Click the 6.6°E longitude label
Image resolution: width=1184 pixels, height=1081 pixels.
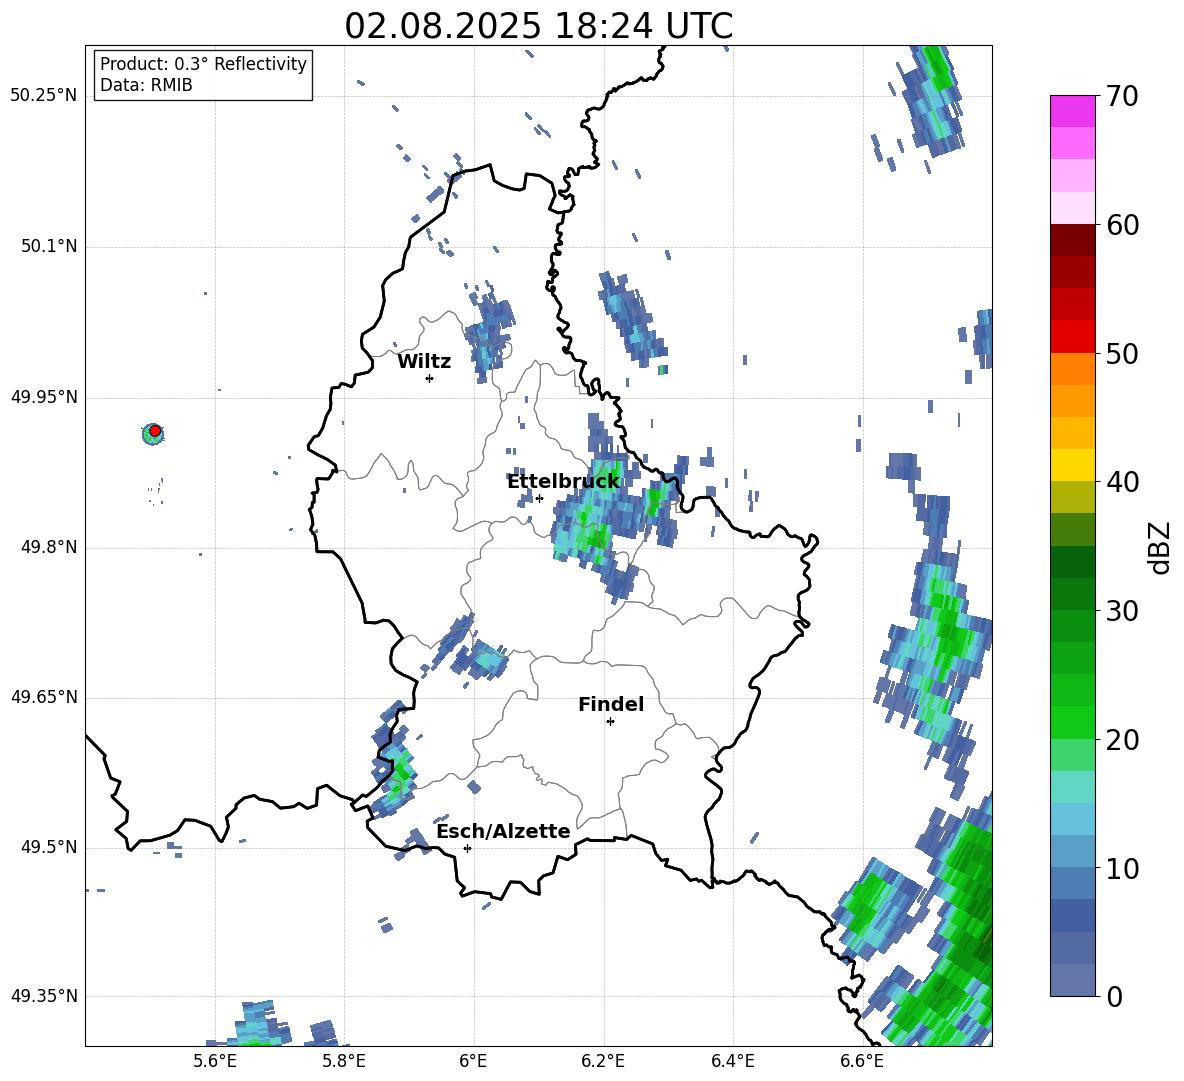pos(862,1061)
